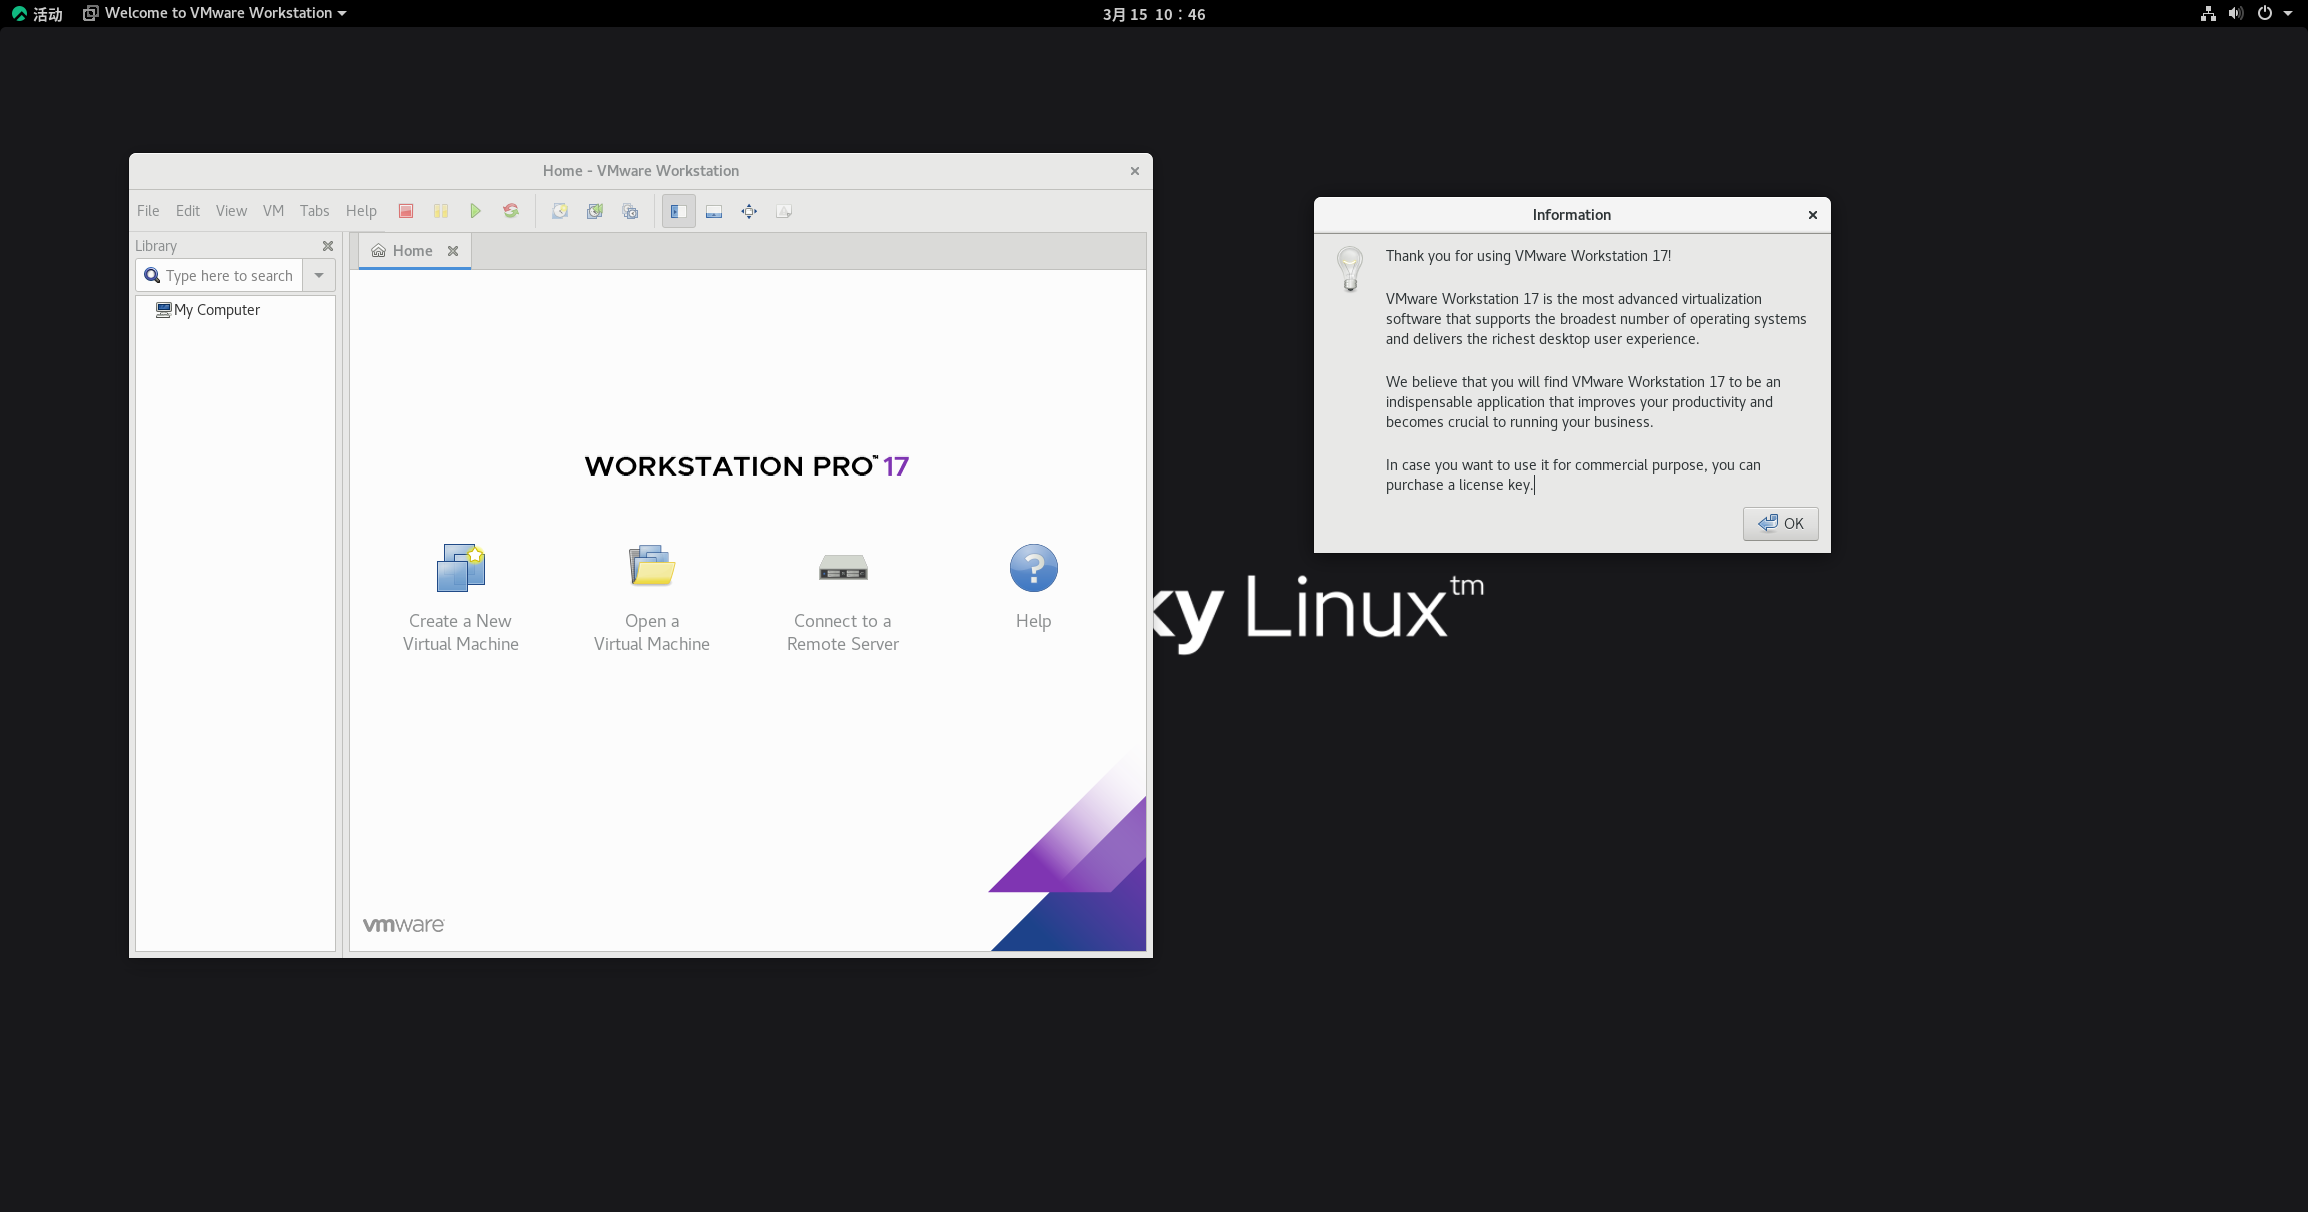Open Welcome to VMware Workstation app menu
This screenshot has height=1212, width=2308.
click(x=215, y=13)
